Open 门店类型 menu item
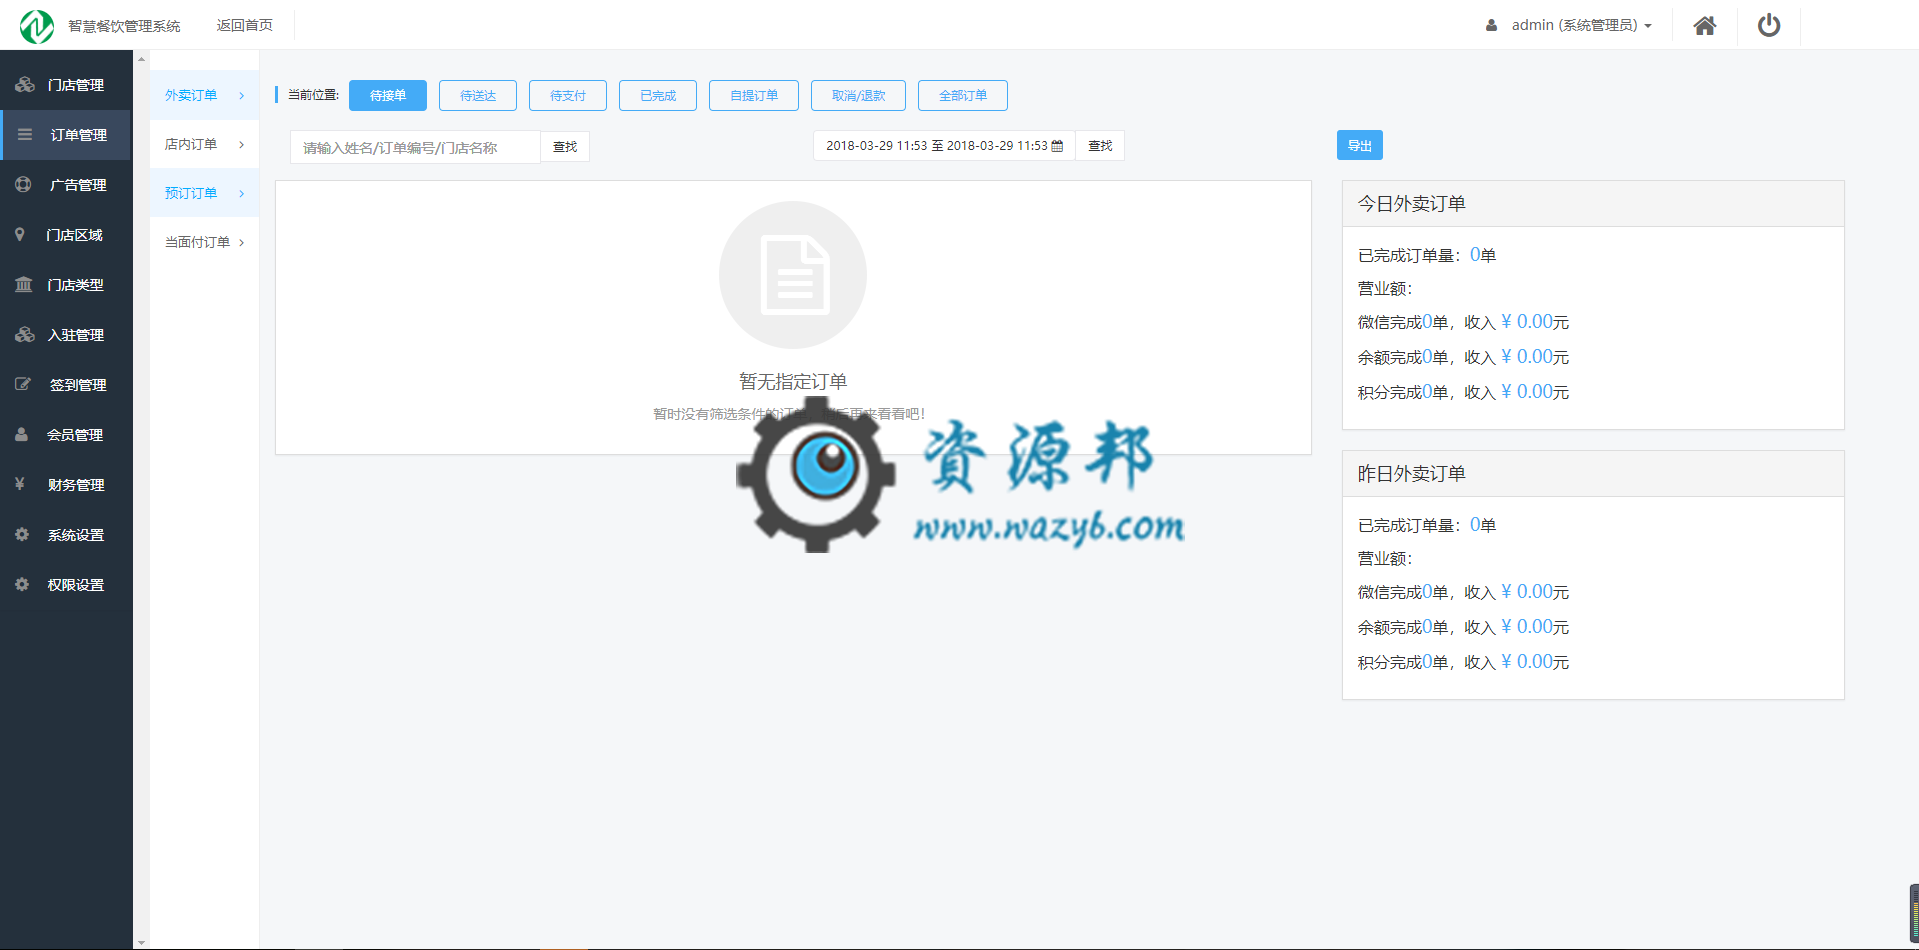Viewport: 1919px width, 950px height. [66, 285]
